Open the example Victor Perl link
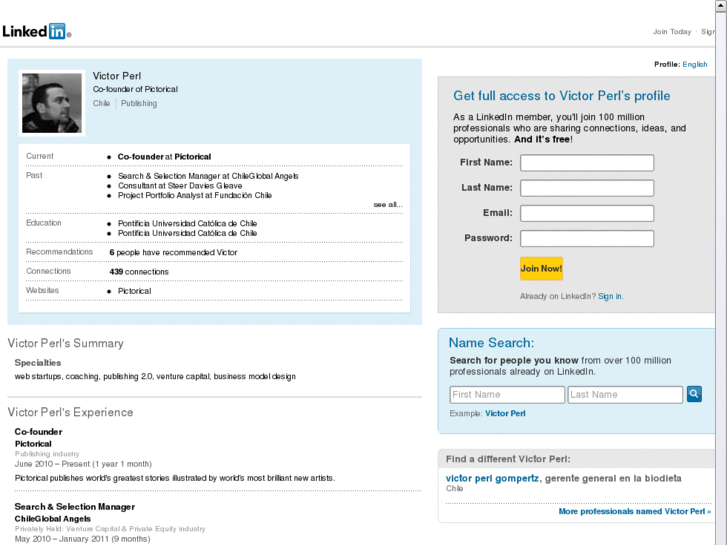 click(505, 413)
